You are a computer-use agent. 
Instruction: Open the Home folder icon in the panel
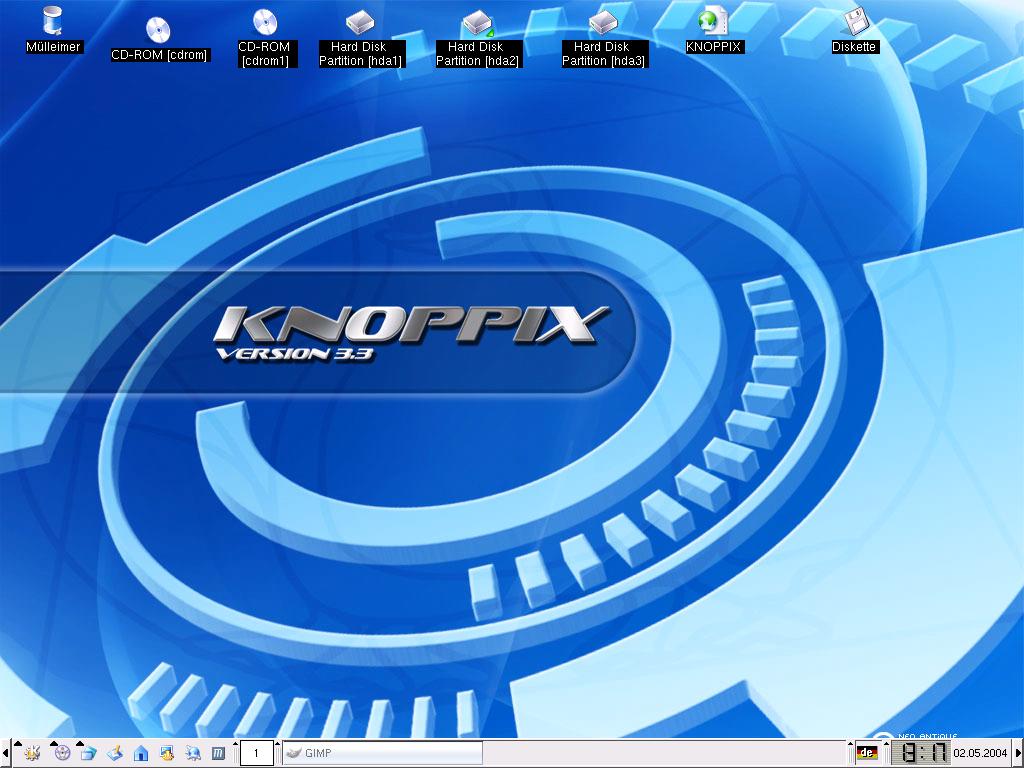point(140,753)
